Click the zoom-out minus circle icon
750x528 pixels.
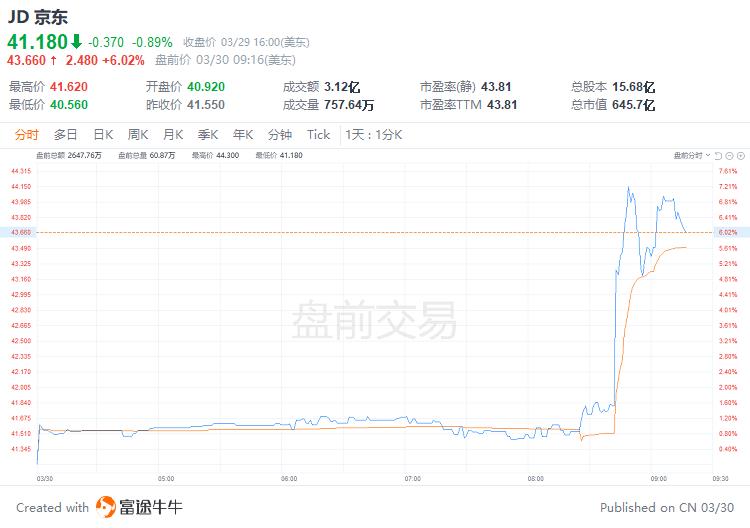point(729,156)
